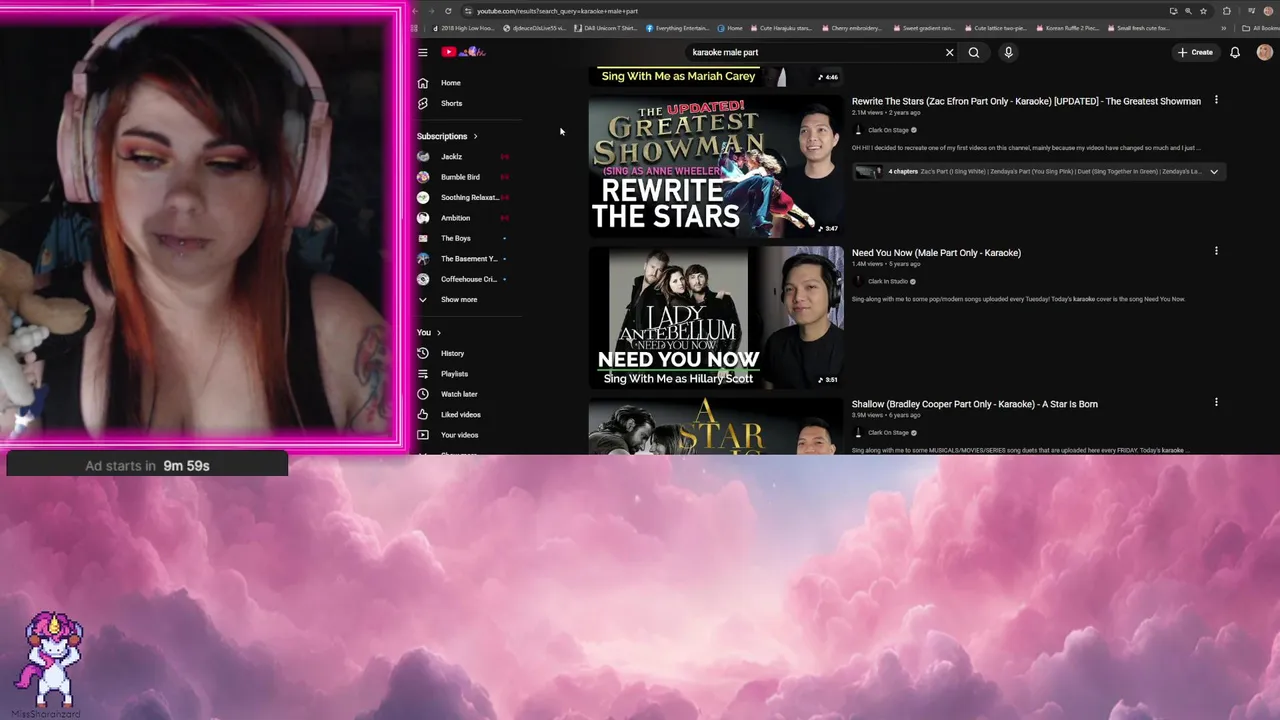1280x720 pixels.
Task: Open the YouTube hamburger guide menu
Action: click(x=423, y=52)
